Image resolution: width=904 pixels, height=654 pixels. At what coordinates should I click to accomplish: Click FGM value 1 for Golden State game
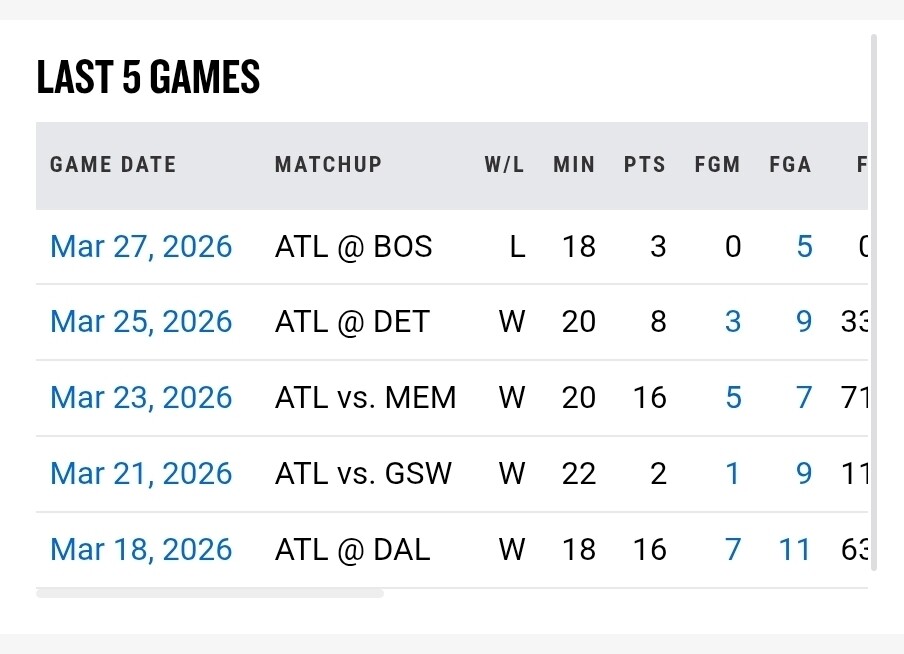tap(733, 473)
